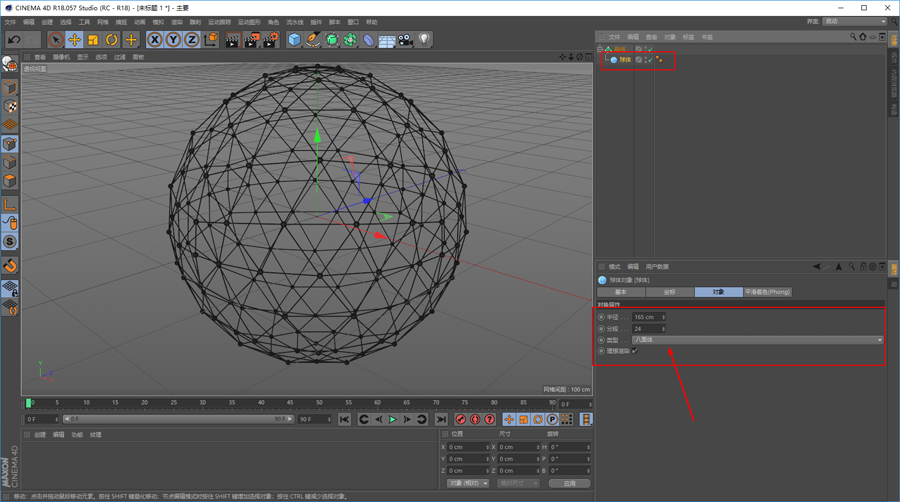Open the viewport 摄像机 menu
This screenshot has height=502, width=900.
coord(61,57)
